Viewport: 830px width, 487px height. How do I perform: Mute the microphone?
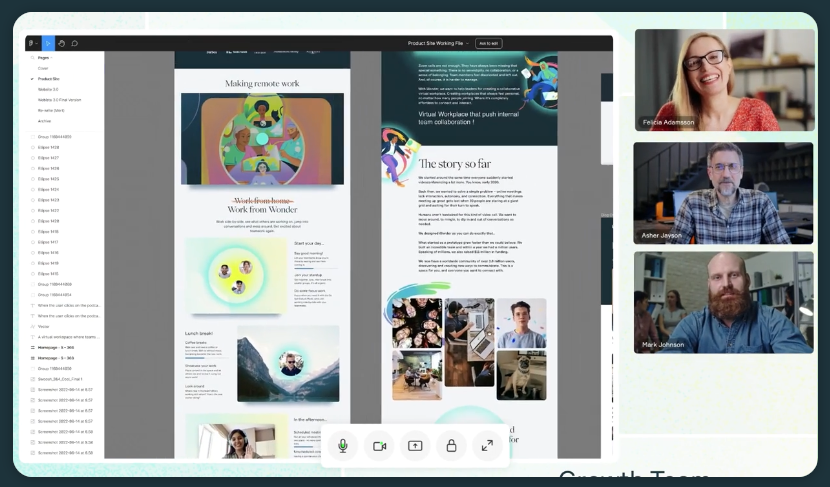(342, 445)
